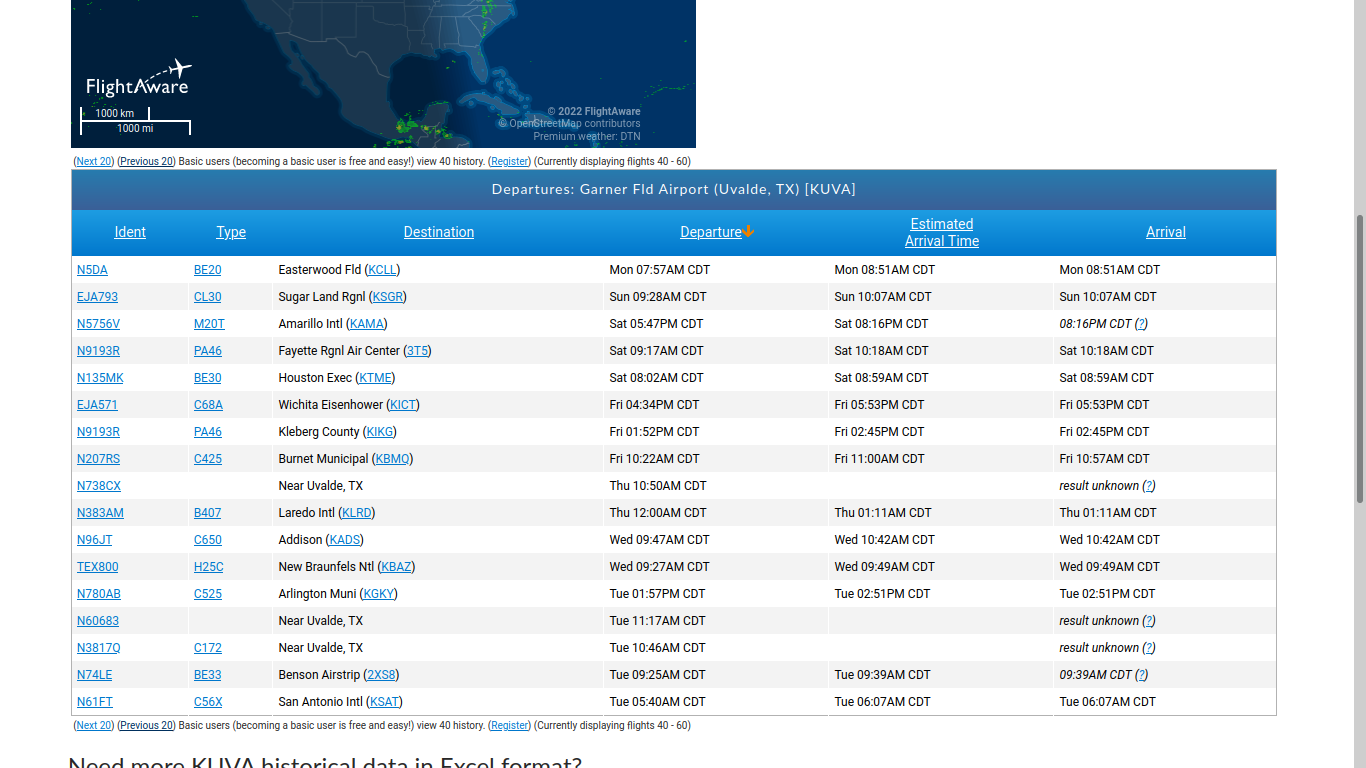Open flight TEX800

point(97,567)
